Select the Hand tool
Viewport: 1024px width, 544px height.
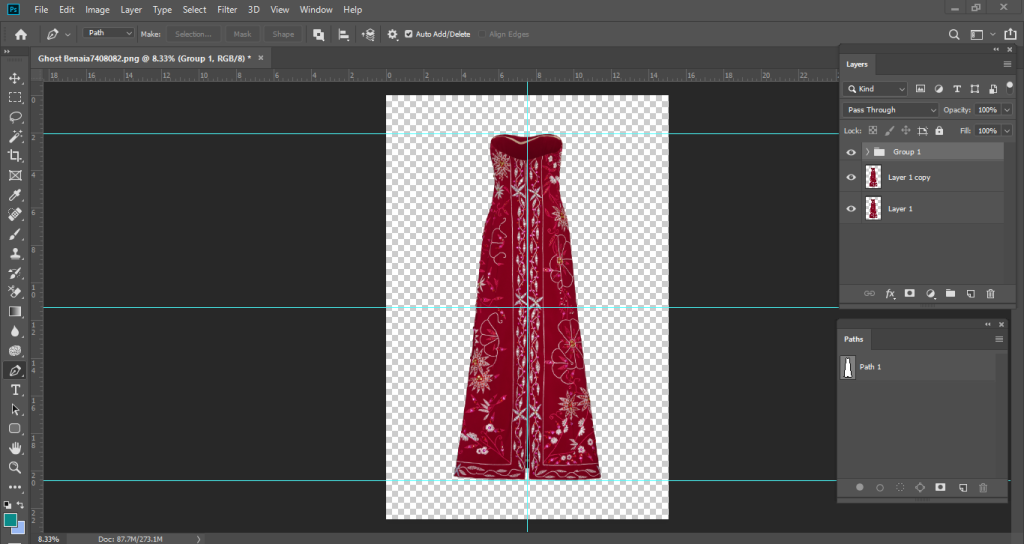(14, 448)
